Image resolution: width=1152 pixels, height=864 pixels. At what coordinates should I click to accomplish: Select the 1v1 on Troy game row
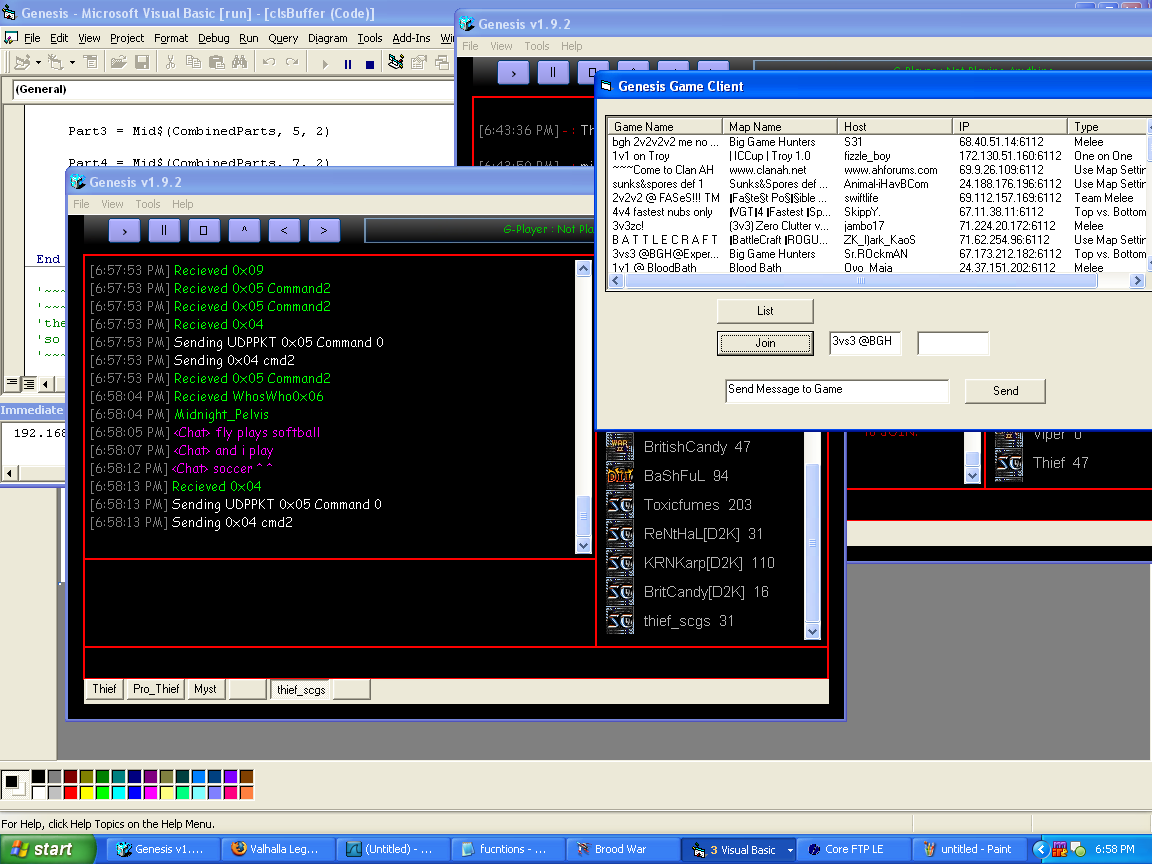tap(700, 156)
